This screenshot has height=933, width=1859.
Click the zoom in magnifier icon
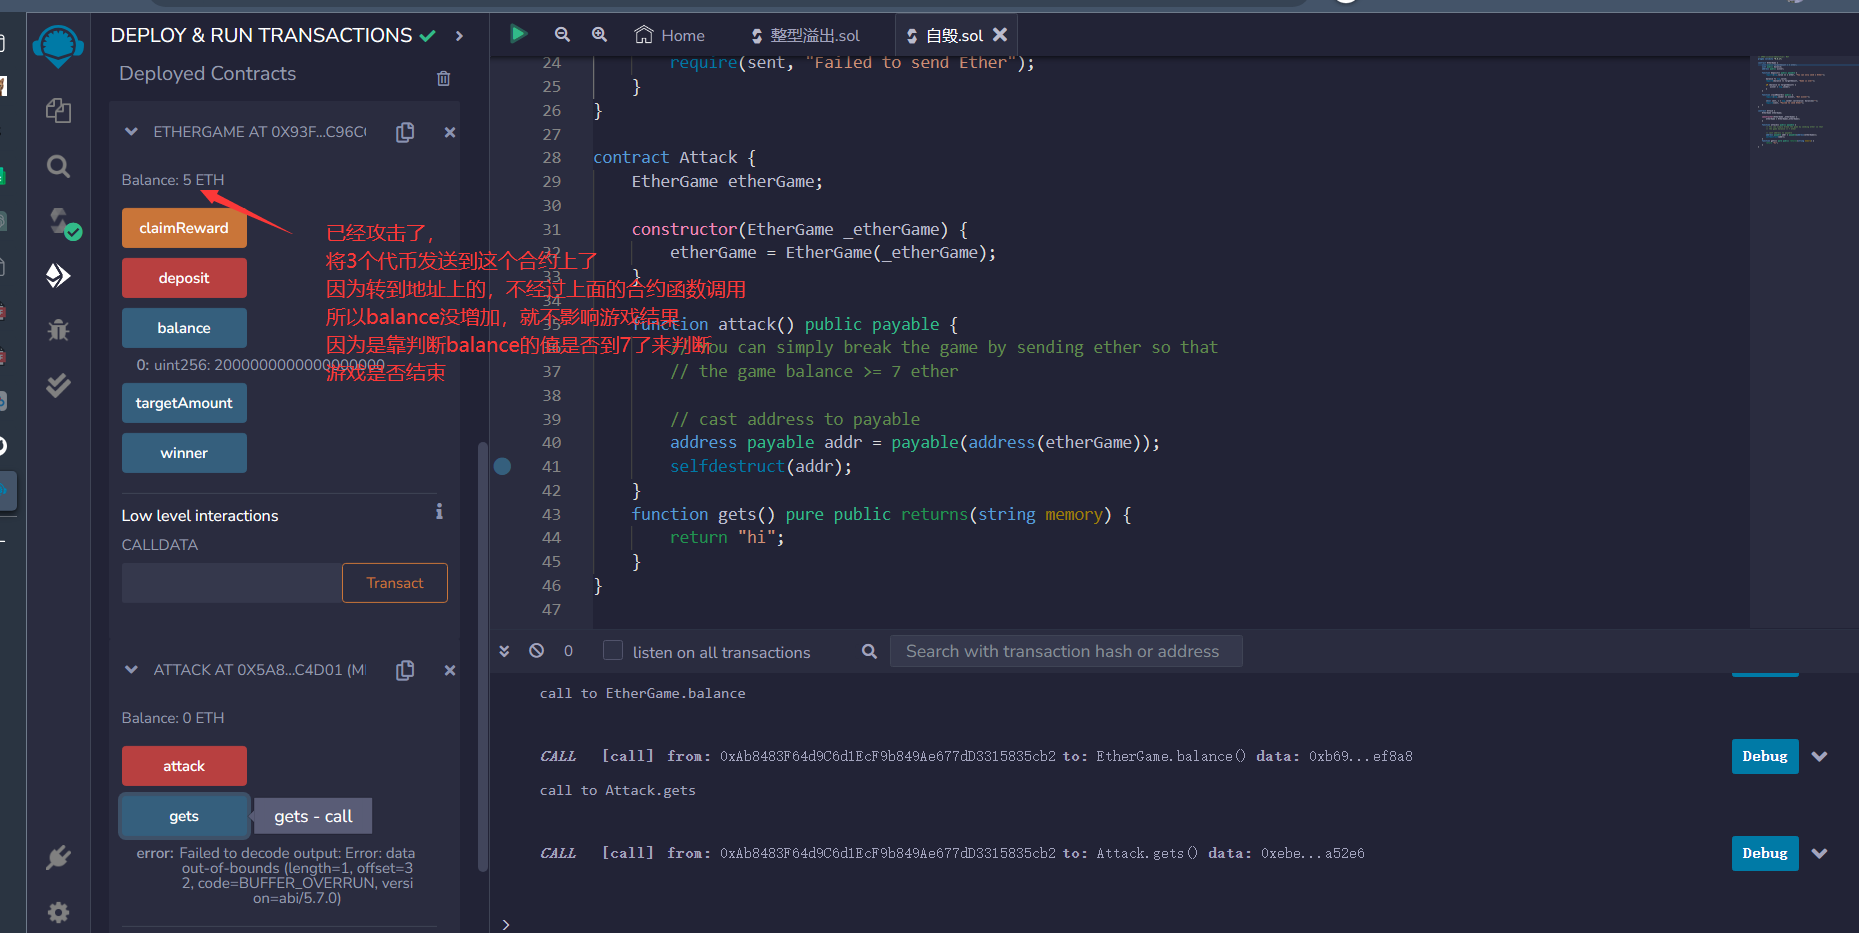pos(599,35)
